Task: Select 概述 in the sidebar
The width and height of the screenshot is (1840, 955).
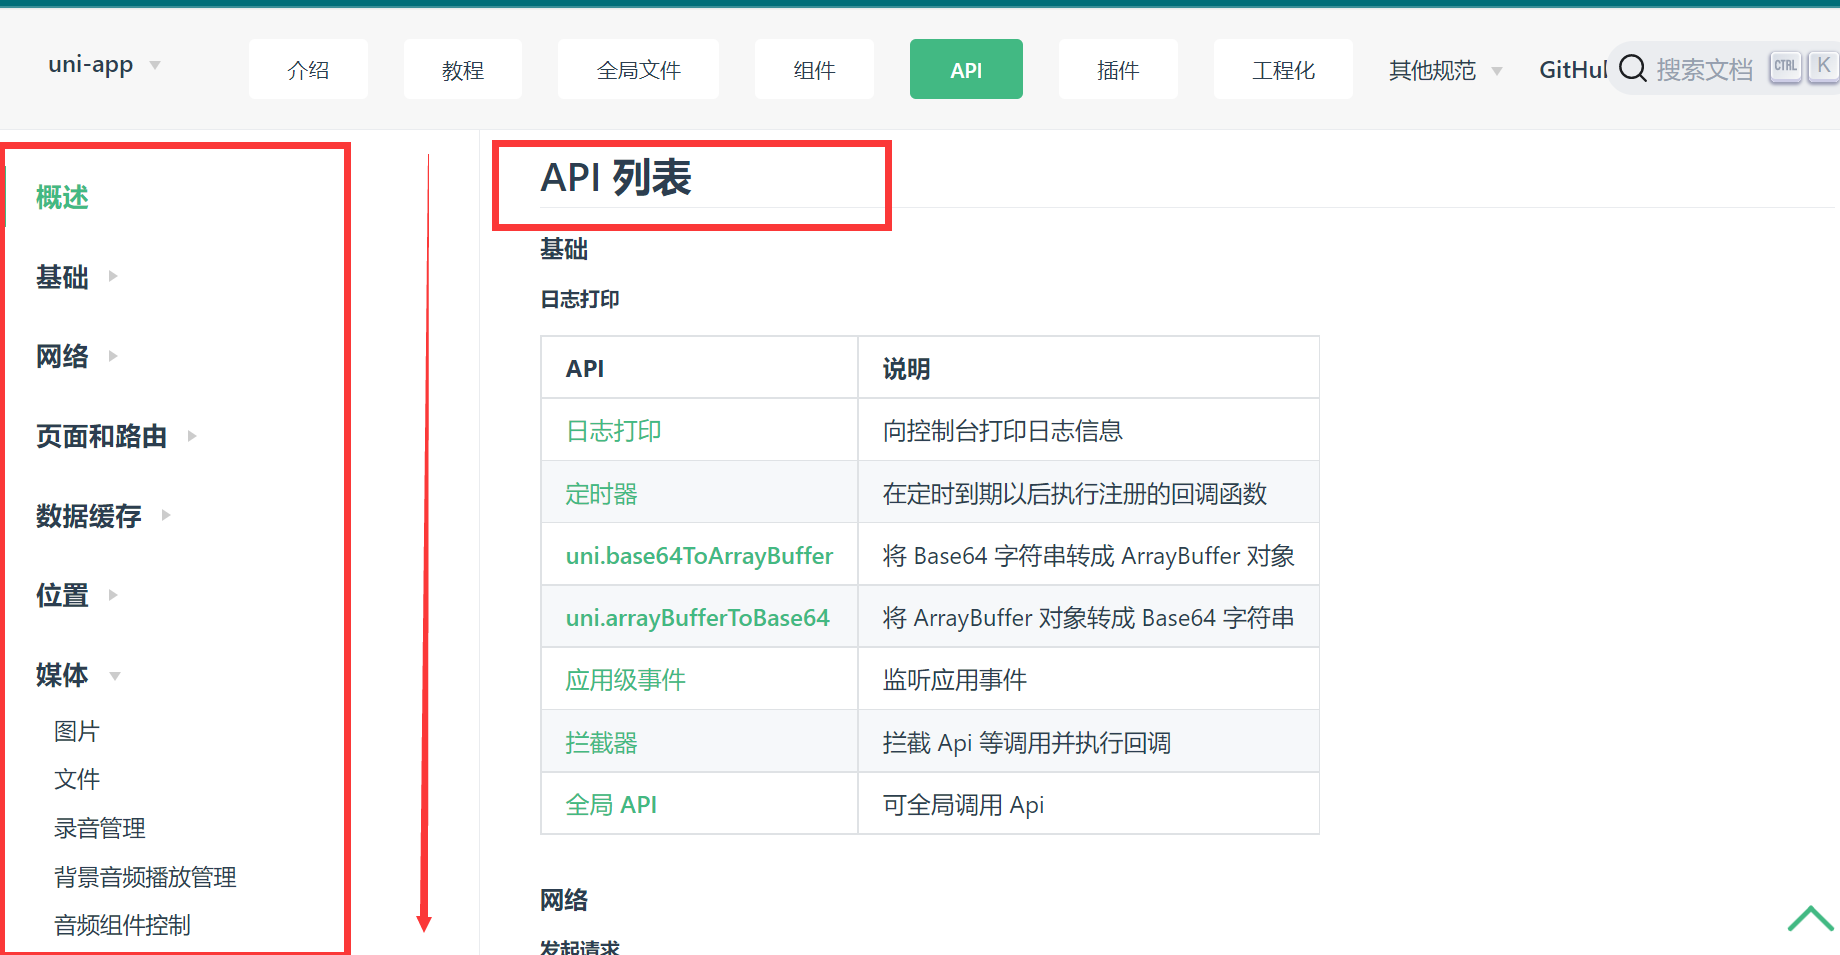Action: click(x=62, y=197)
